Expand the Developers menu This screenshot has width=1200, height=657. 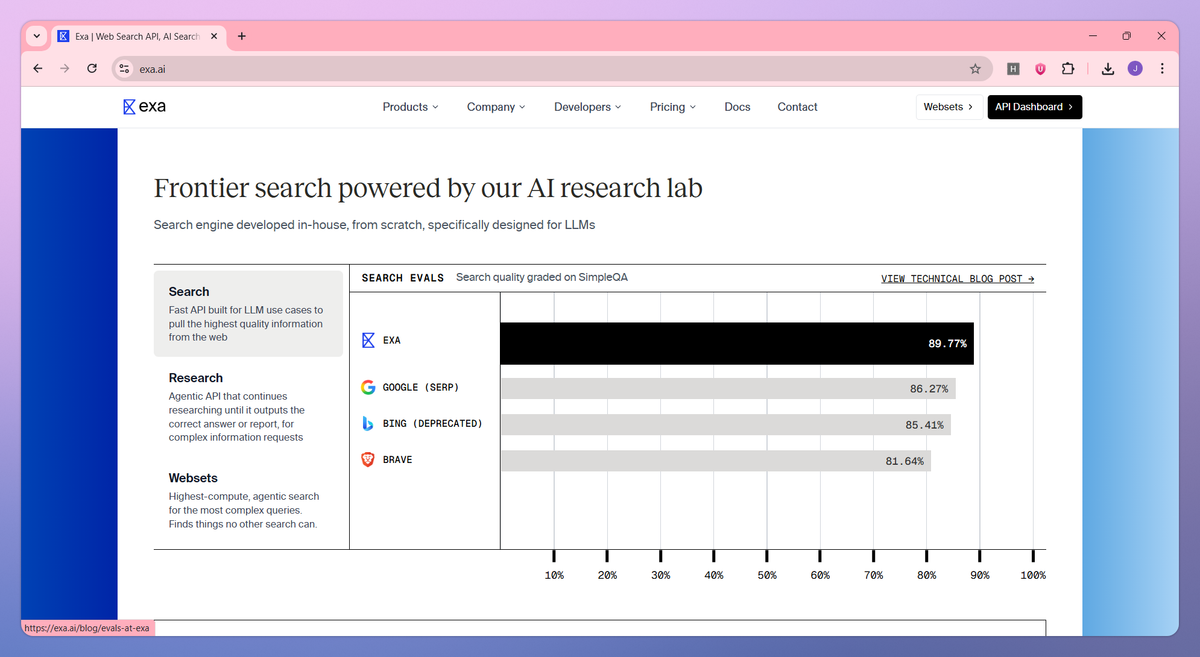(587, 107)
